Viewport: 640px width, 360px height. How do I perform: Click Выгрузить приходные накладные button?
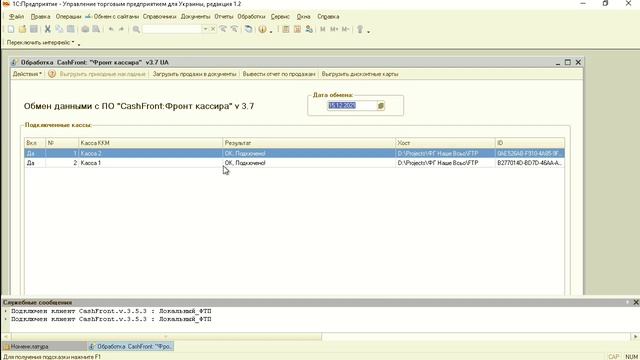(102, 74)
